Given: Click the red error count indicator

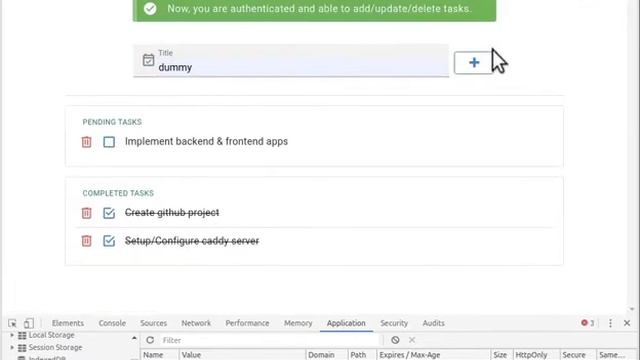Looking at the screenshot, I should tap(588, 323).
